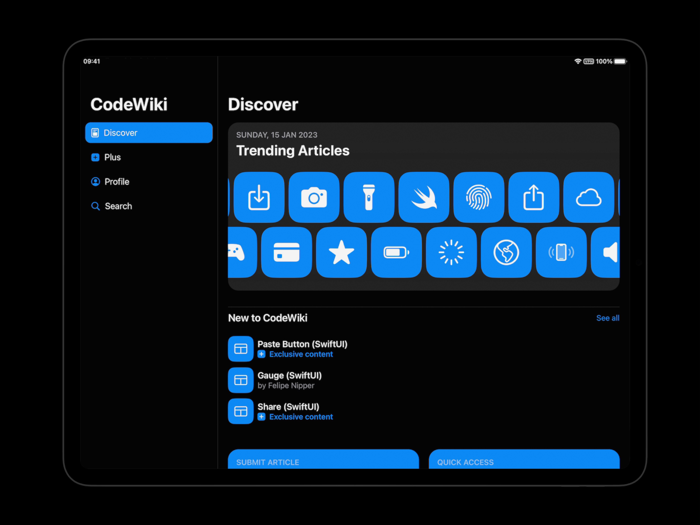
Task: Click the by Felipe Nipper author text
Action: coord(286,385)
